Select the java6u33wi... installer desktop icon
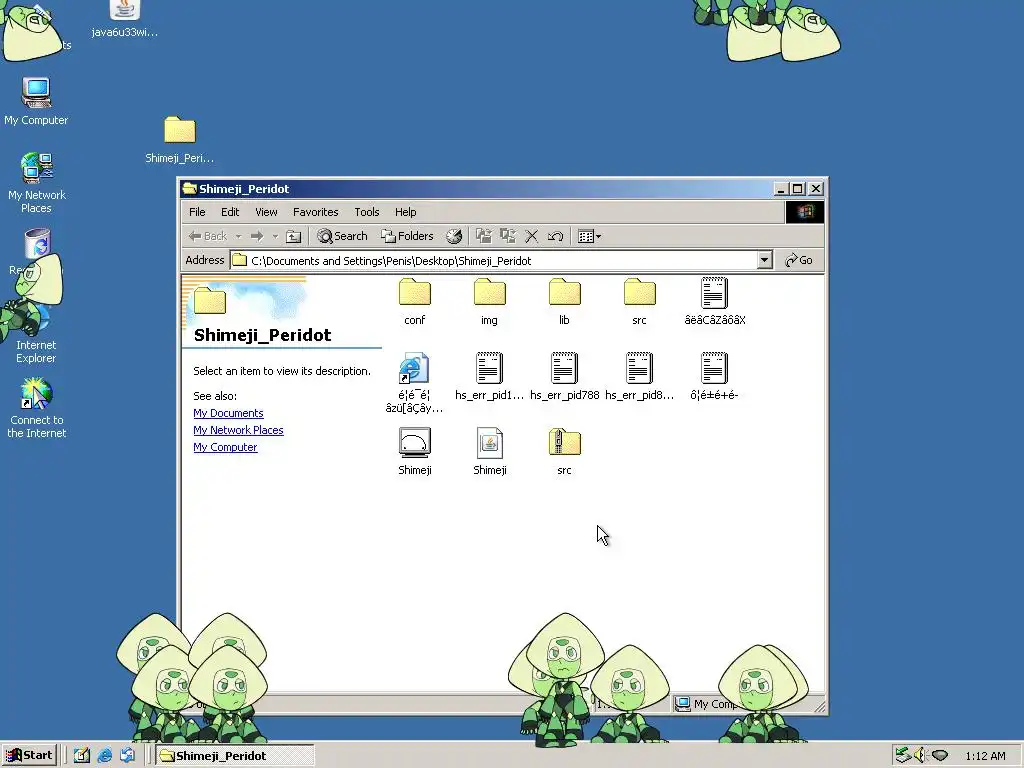Image resolution: width=1024 pixels, height=768 pixels. pyautogui.click(x=124, y=19)
